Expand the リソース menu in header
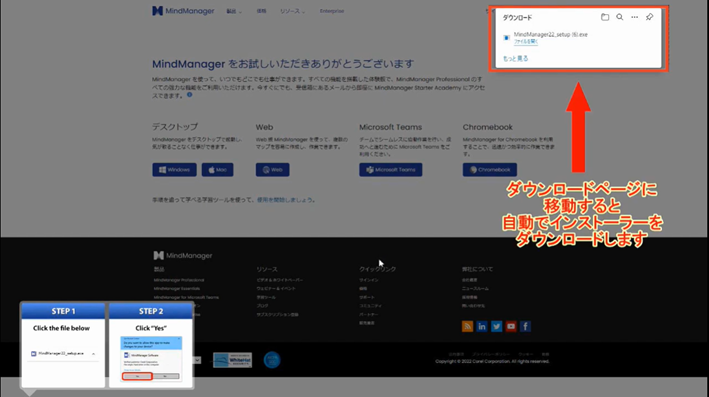709x397 pixels. pos(292,11)
